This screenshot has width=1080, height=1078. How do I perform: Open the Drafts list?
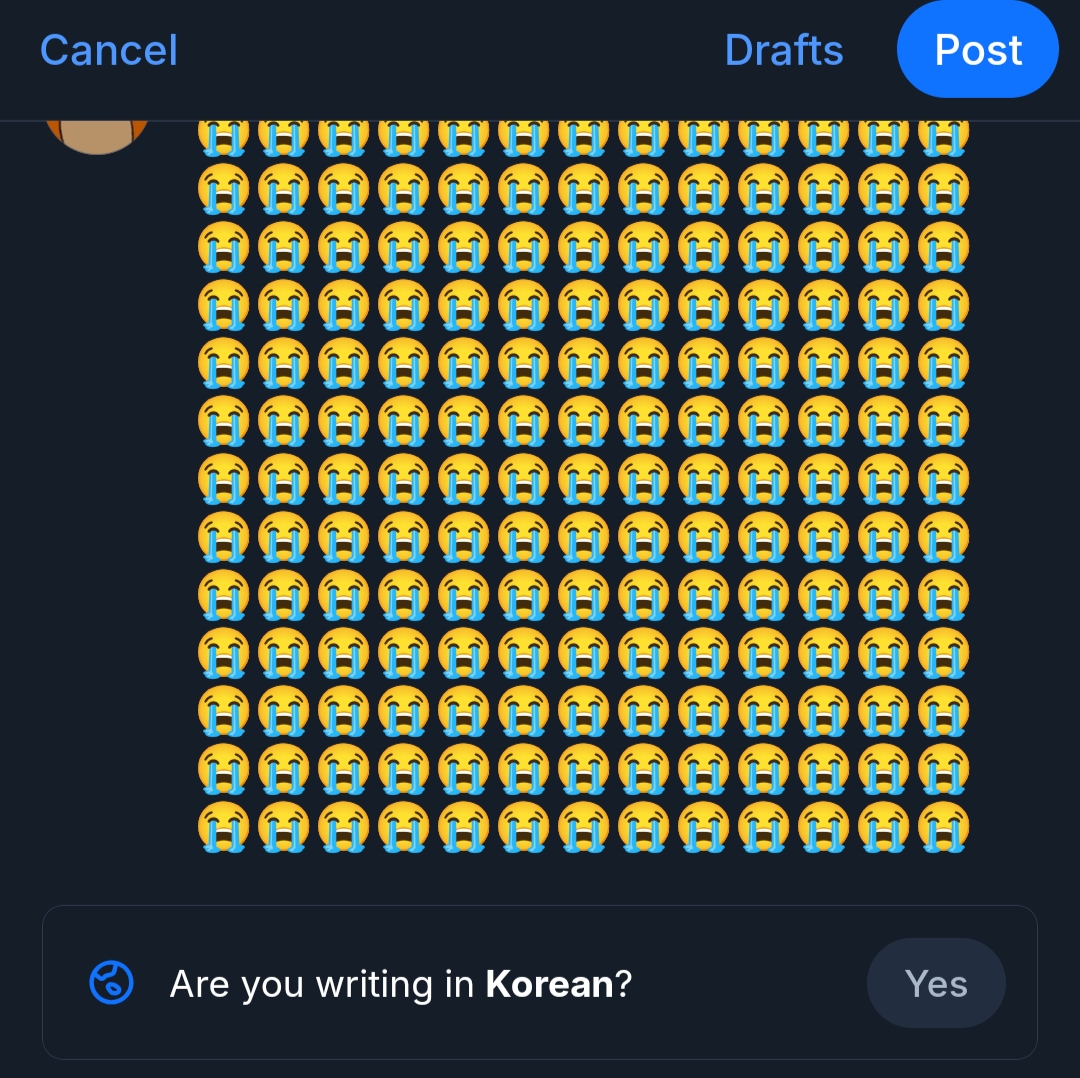click(783, 50)
